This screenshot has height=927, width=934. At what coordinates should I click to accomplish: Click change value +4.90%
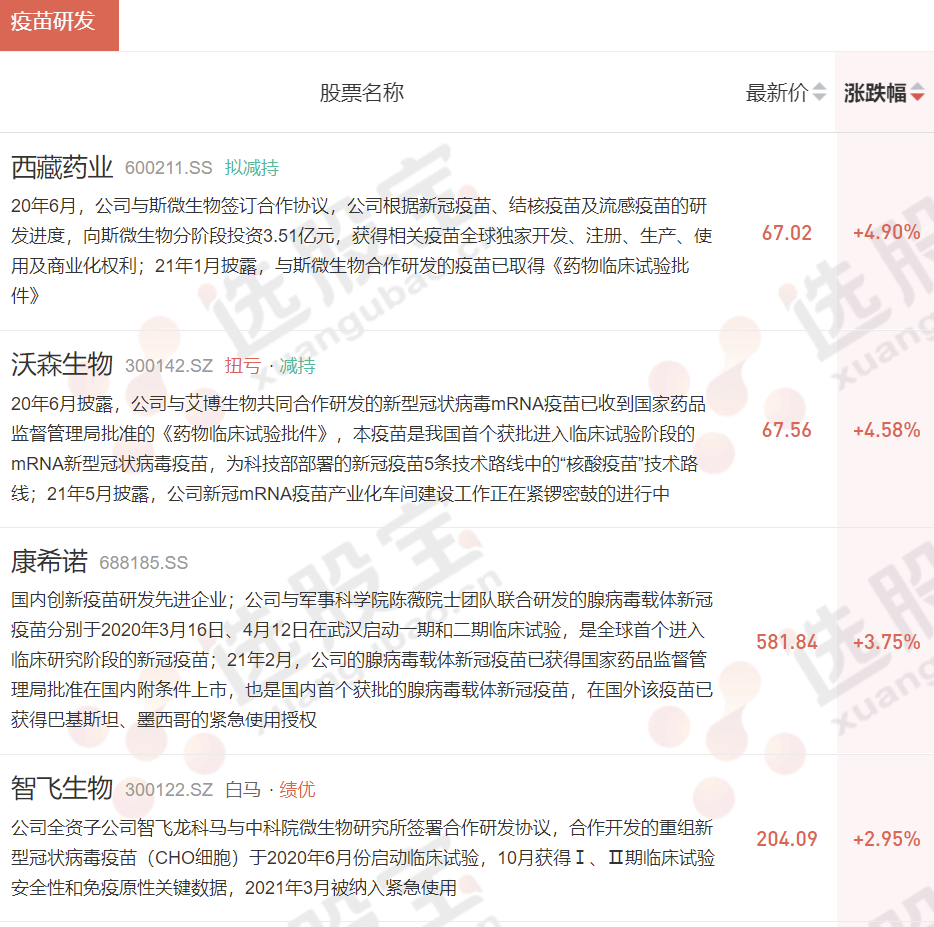point(886,232)
